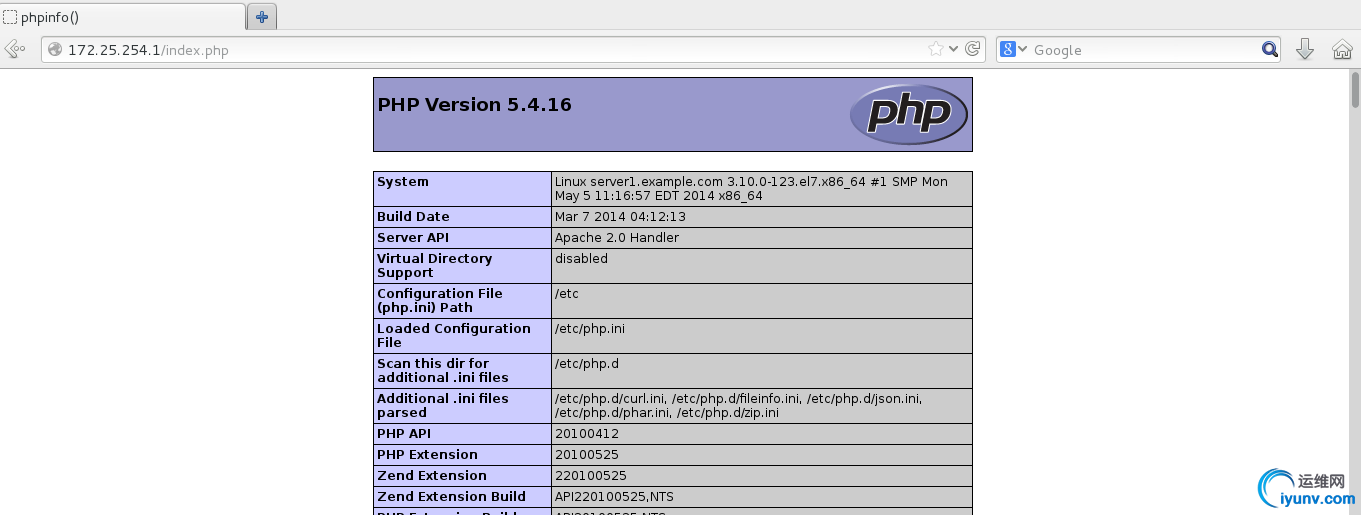Open the Downloads arrow icon
Image resolution: width=1361 pixels, height=515 pixels.
pos(1304,49)
